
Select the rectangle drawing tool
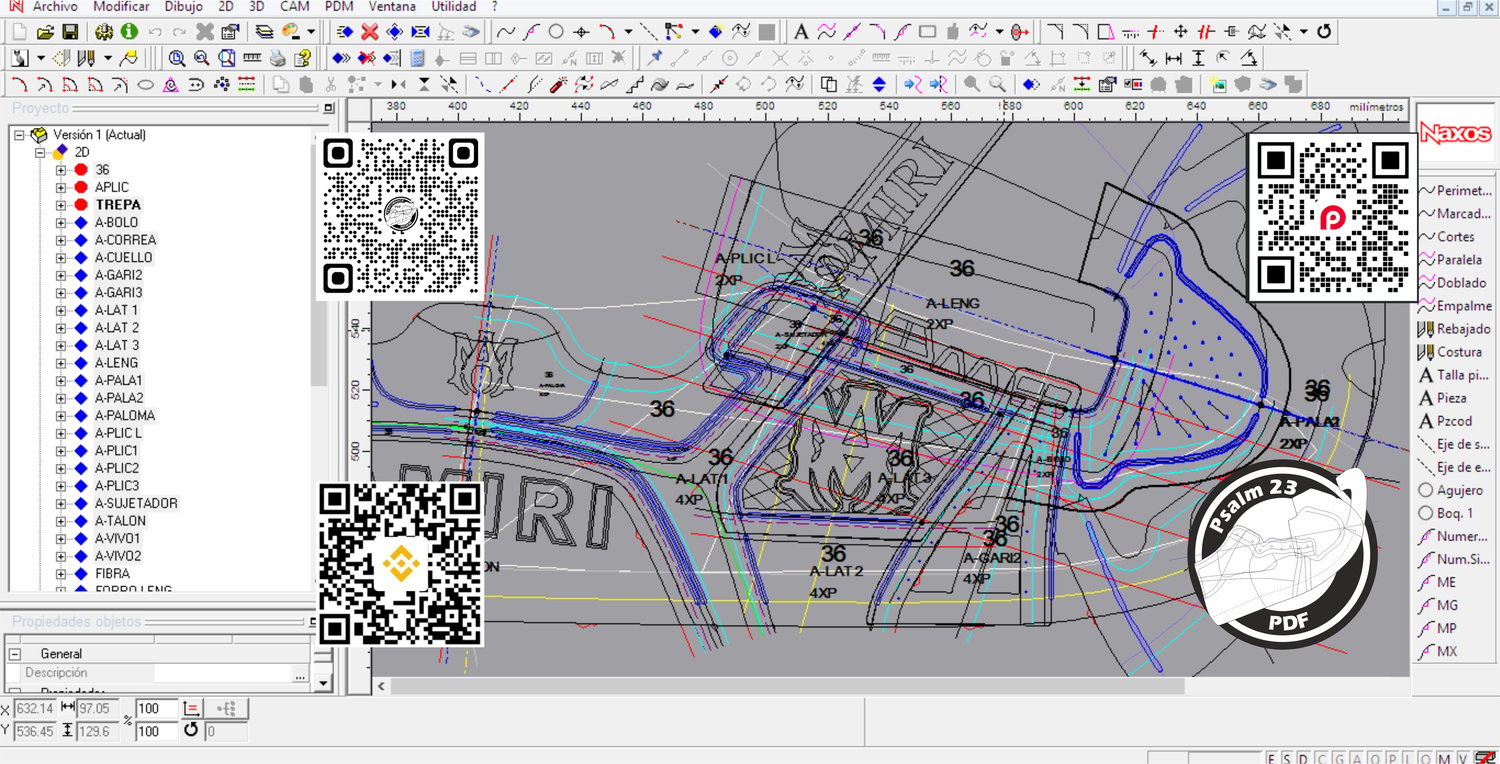(x=927, y=32)
